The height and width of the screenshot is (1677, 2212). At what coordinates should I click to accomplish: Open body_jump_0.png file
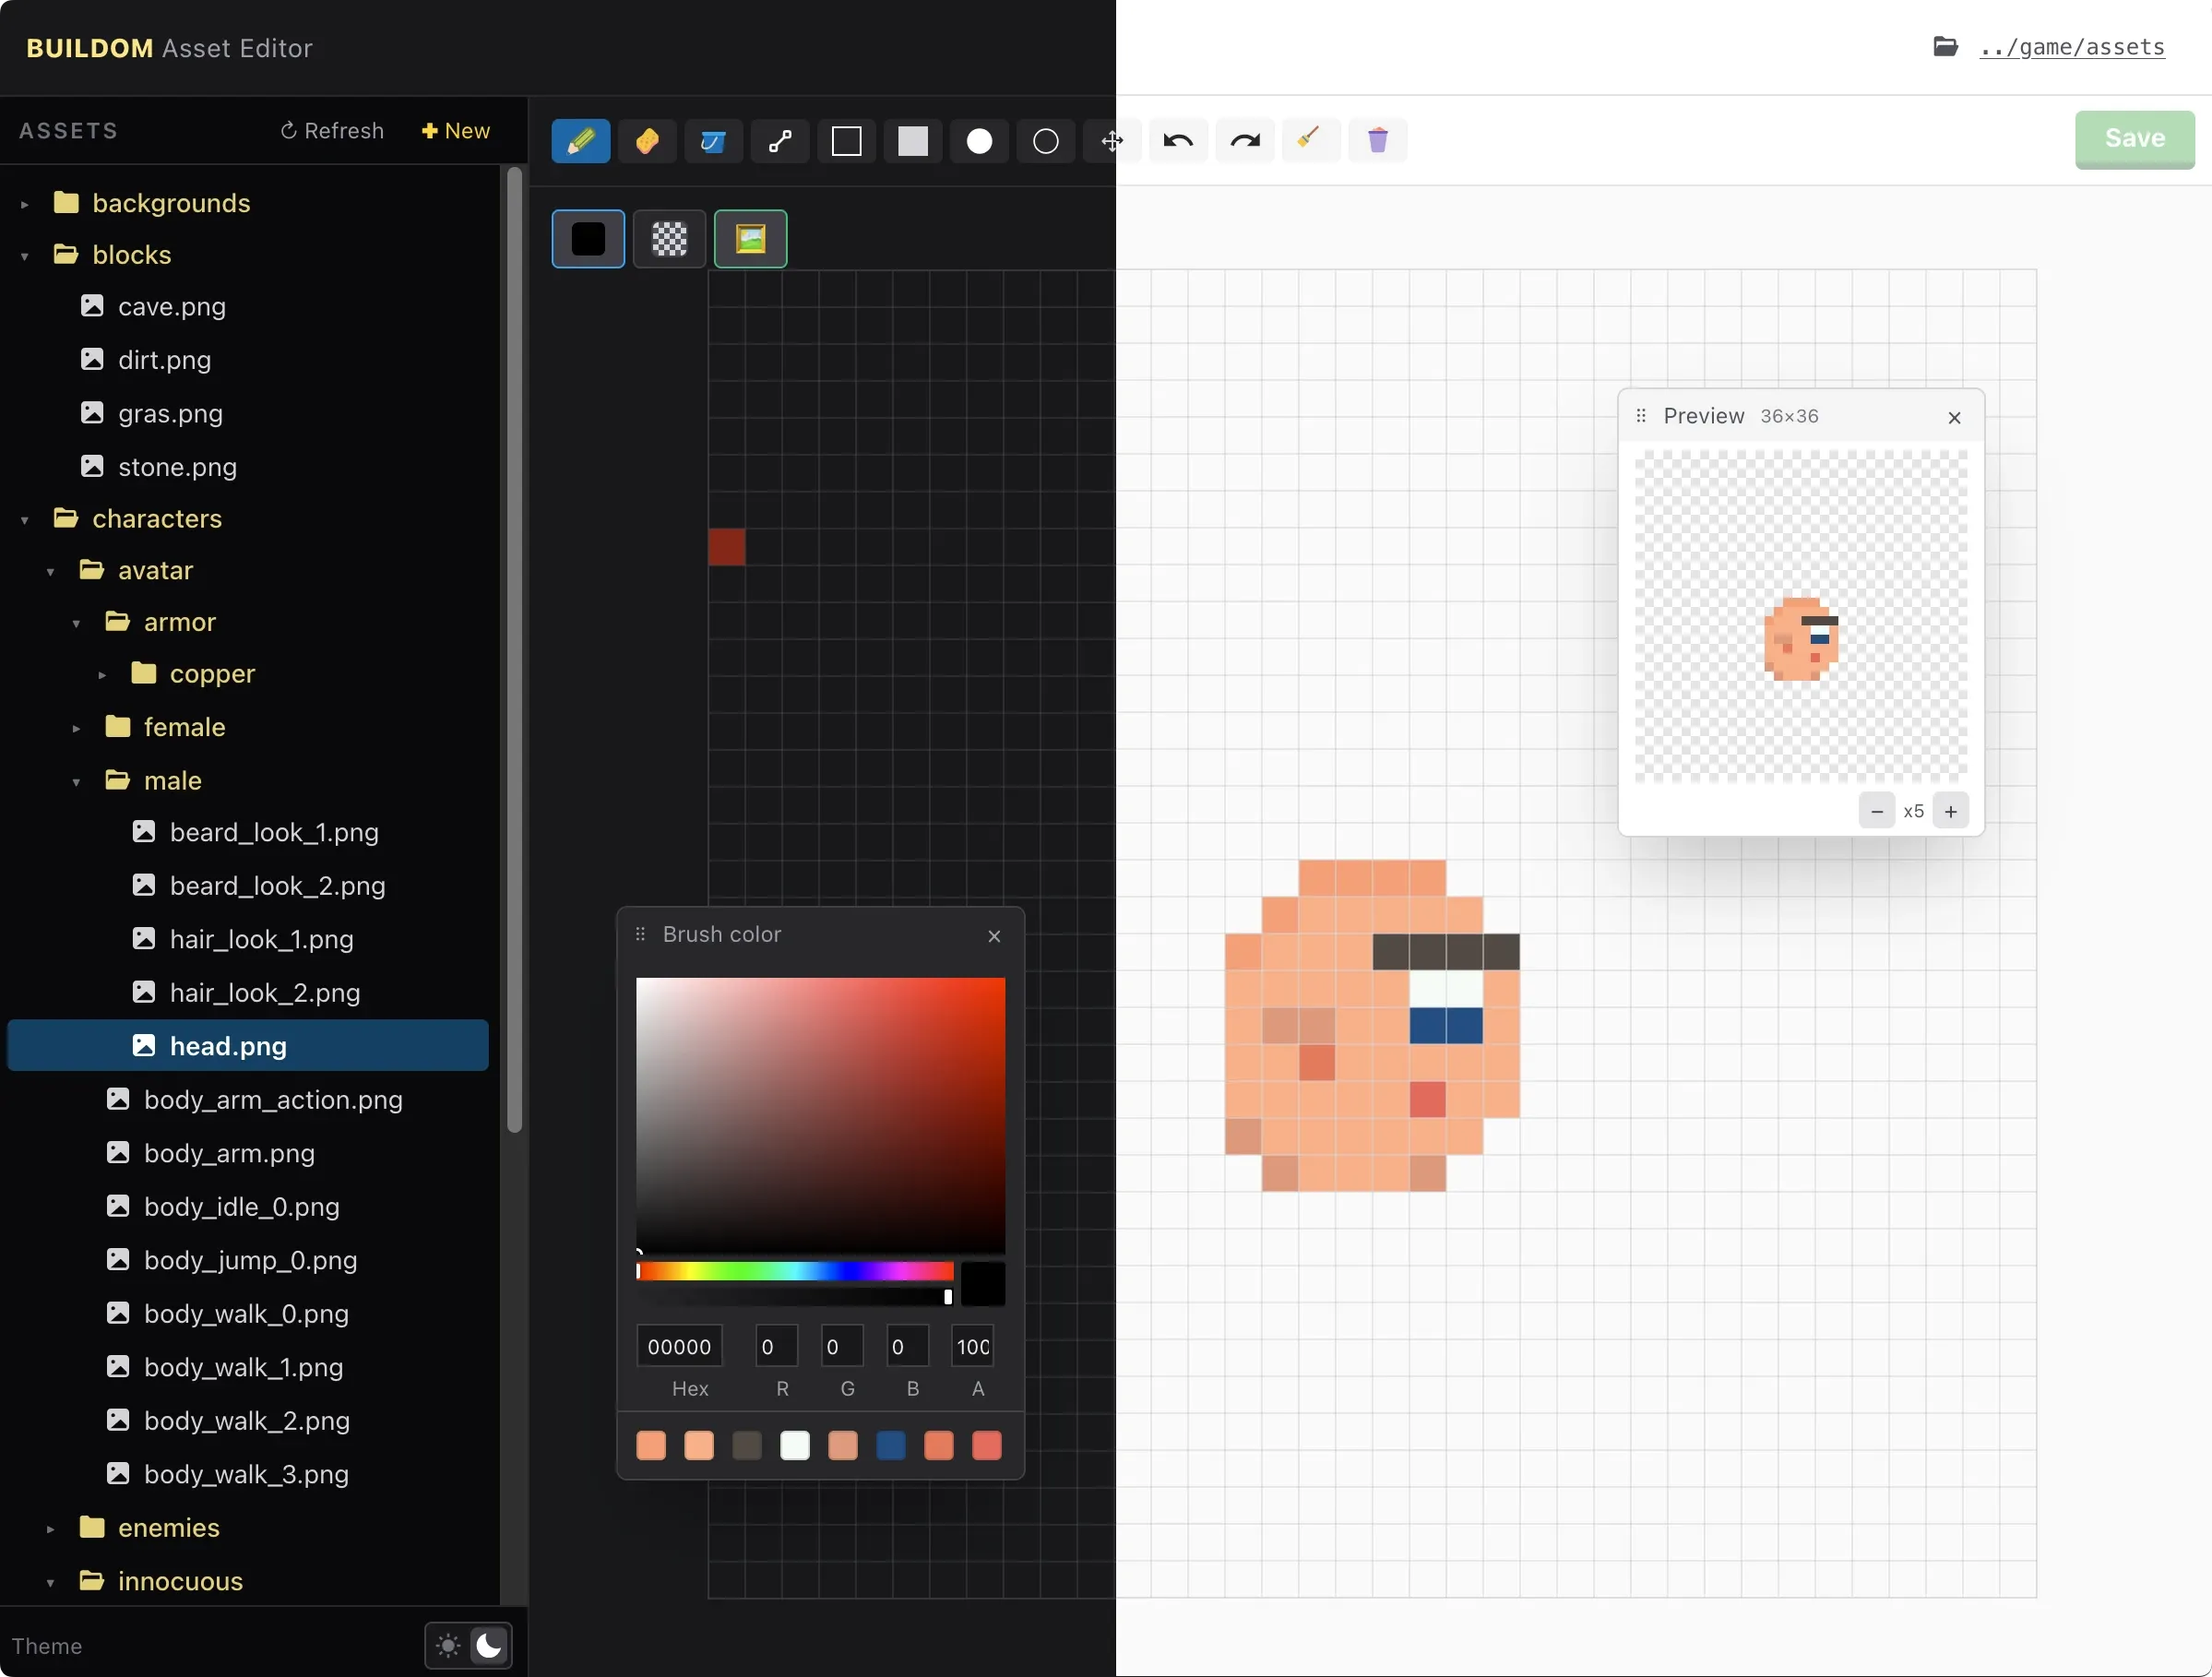[x=248, y=1260]
